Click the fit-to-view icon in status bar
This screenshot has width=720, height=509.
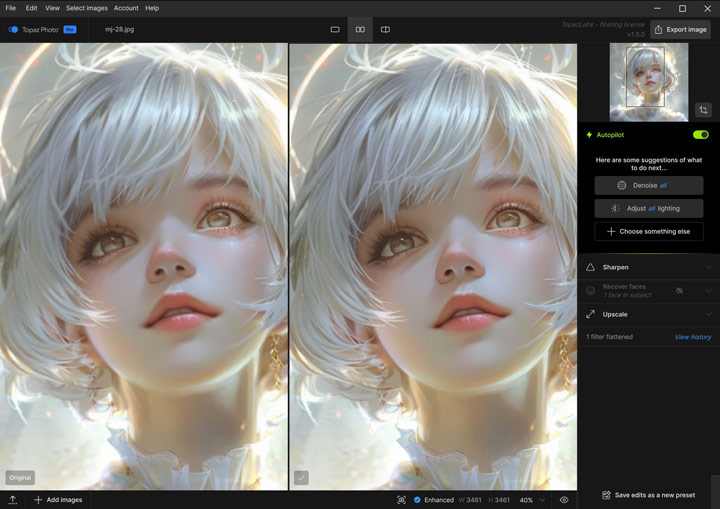pyautogui.click(x=401, y=500)
